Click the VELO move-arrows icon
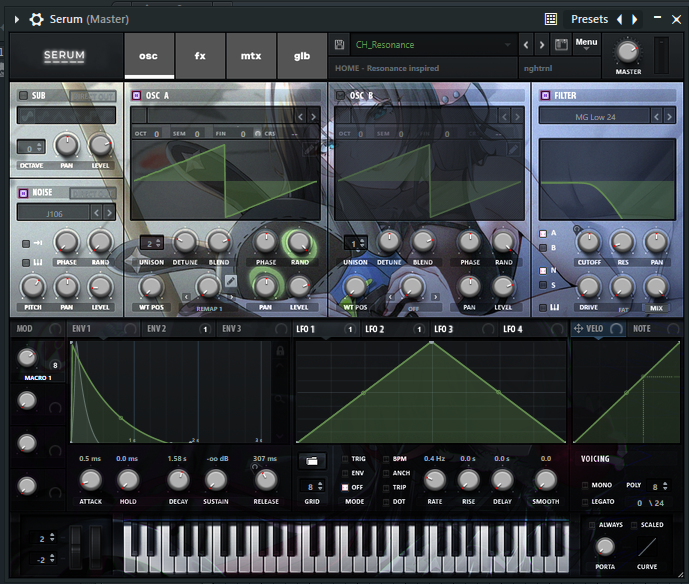The image size is (689, 584). click(x=578, y=328)
